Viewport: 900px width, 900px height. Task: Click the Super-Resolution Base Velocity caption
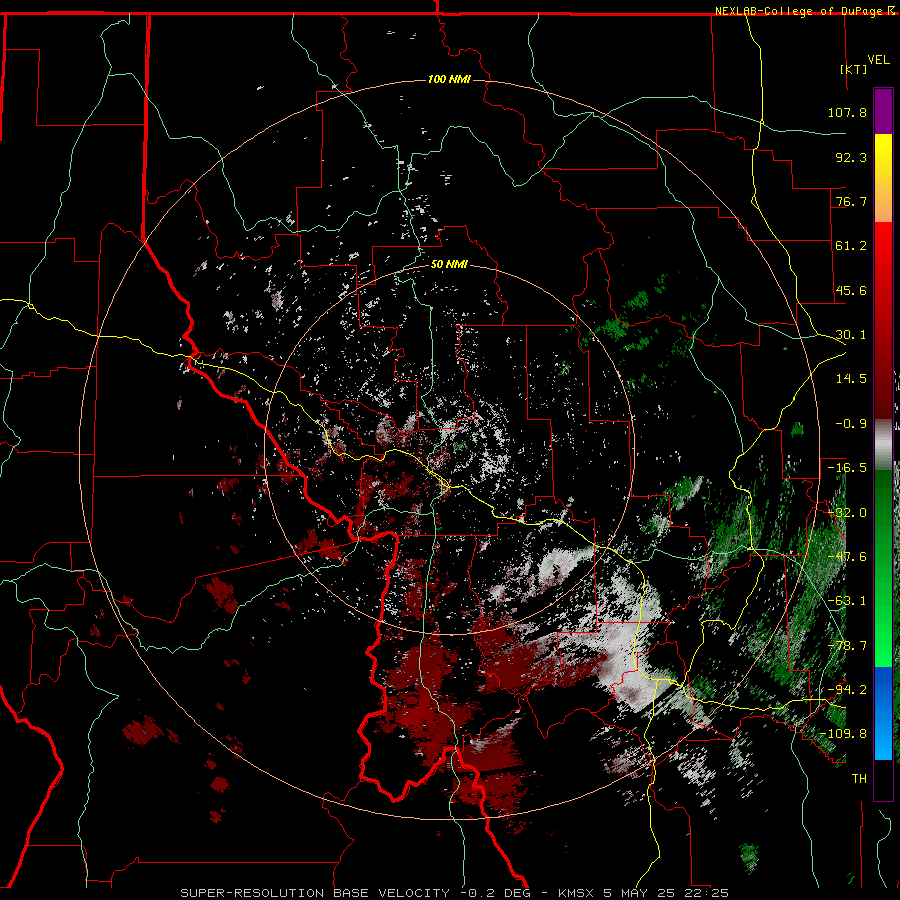tap(454, 893)
